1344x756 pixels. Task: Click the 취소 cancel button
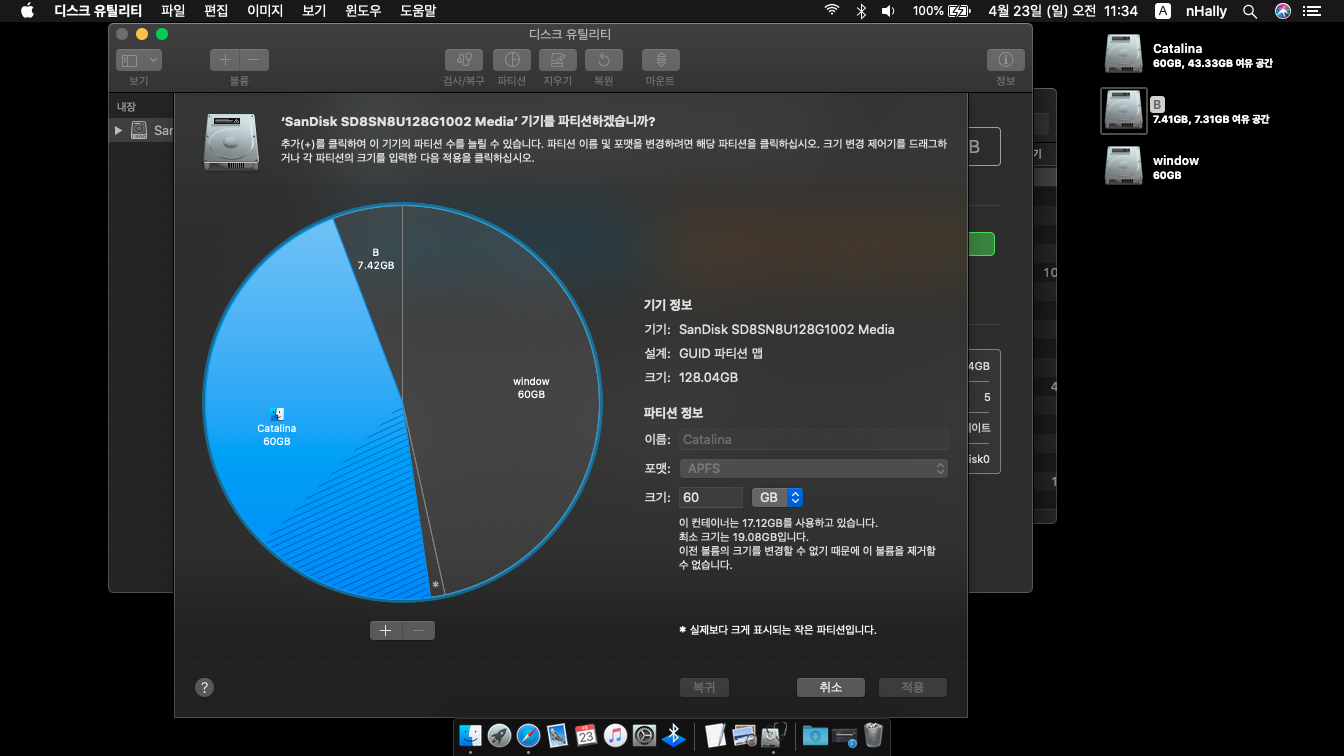pyautogui.click(x=831, y=687)
